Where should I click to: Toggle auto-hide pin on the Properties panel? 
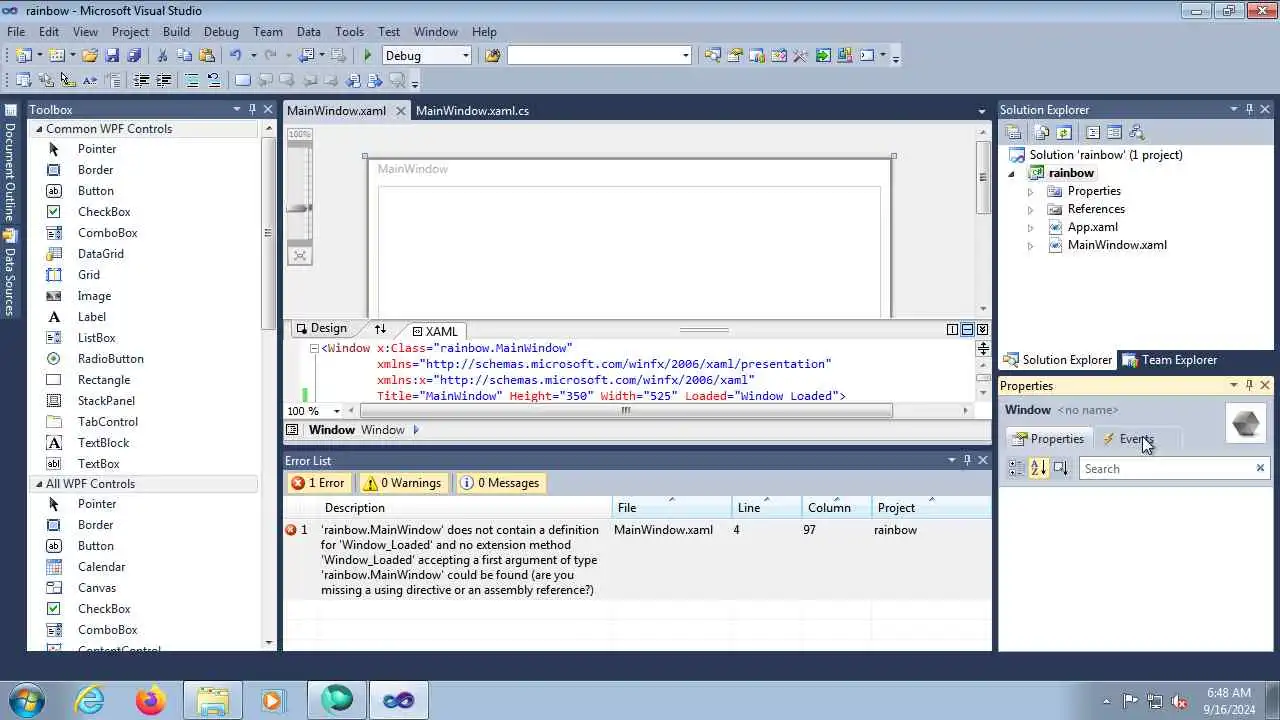tap(1249, 385)
